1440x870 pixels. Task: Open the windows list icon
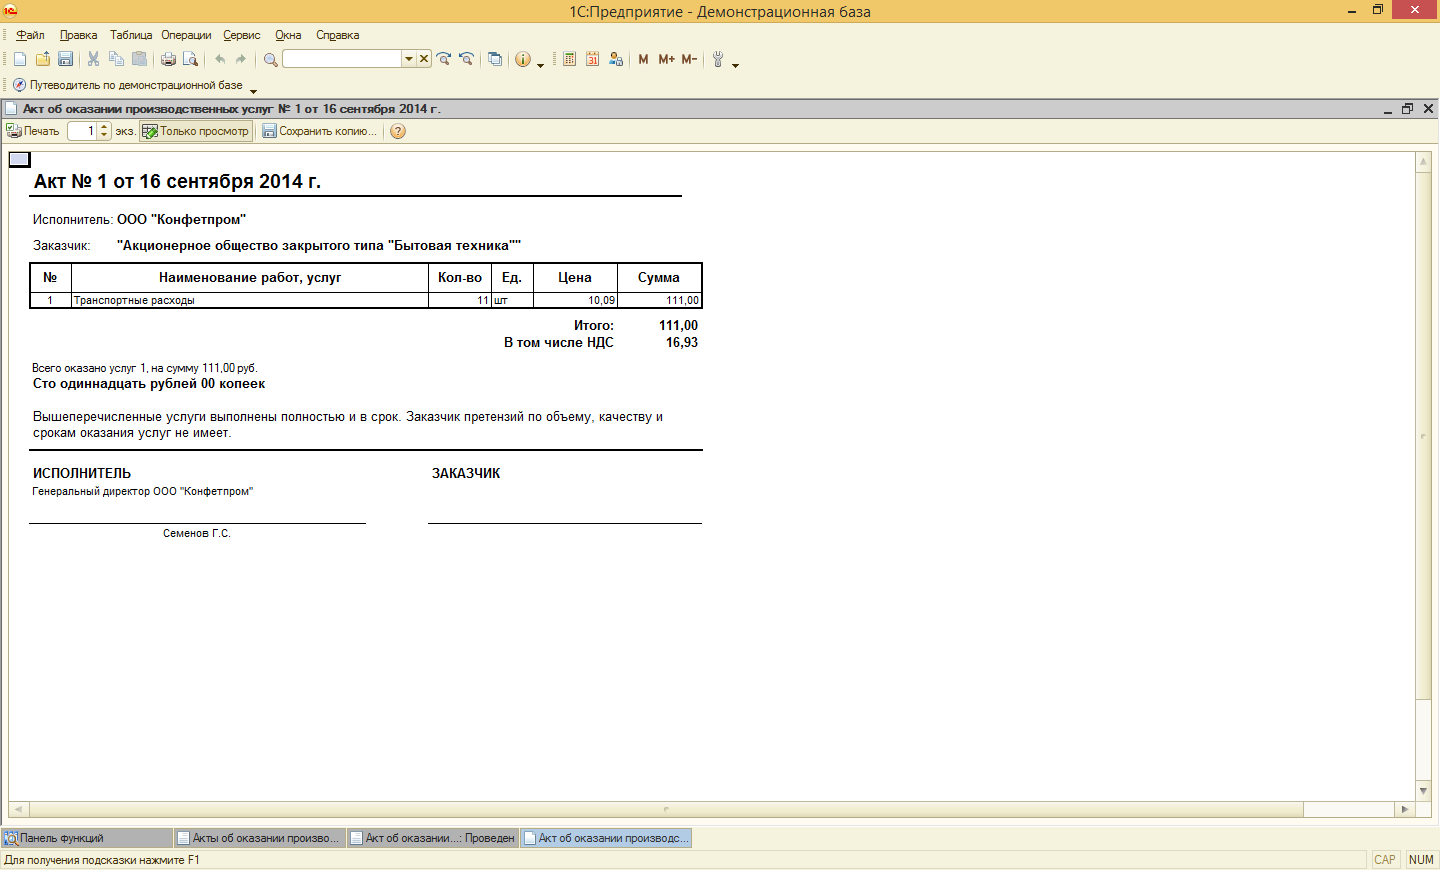[x=495, y=59]
